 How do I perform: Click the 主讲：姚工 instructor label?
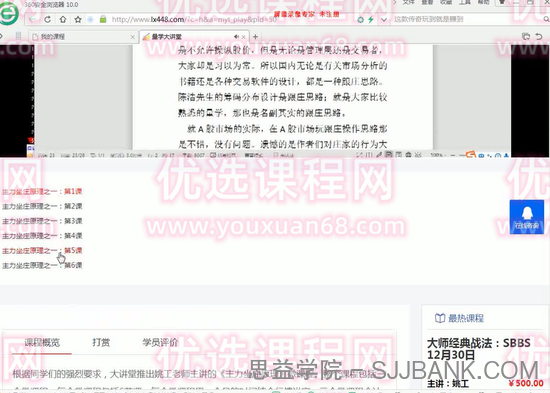448,384
